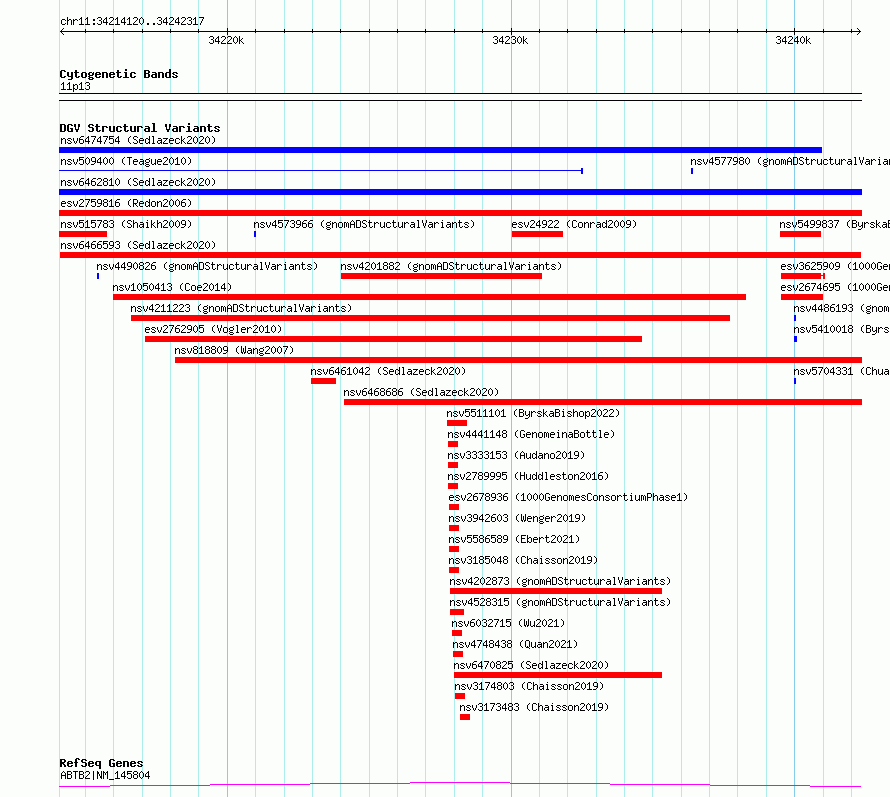Click the nsv4202873 red bar
Image resolution: width=890 pixels, height=797 pixels.
click(556, 592)
